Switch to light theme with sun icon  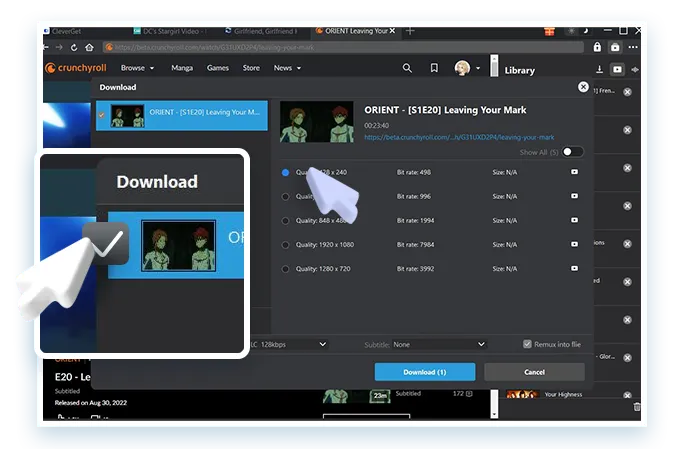pyautogui.click(x=571, y=31)
